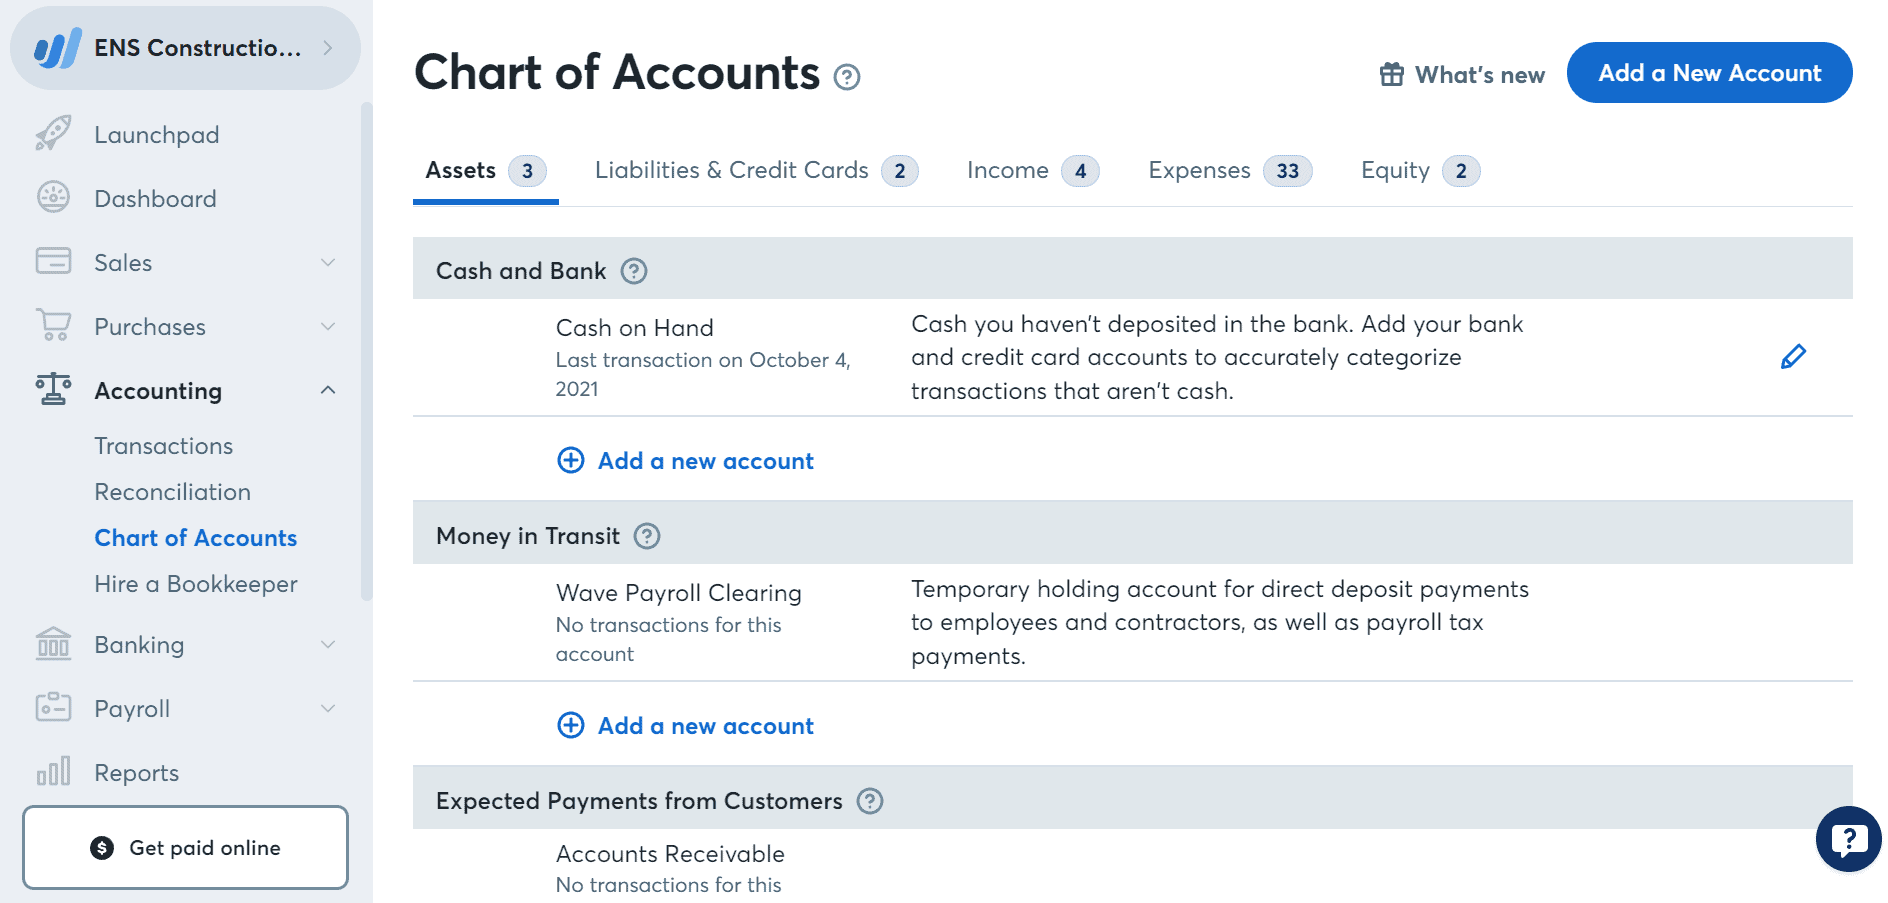The height and width of the screenshot is (903, 1888).
Task: Open Chart of Accounts help question mark
Action: pyautogui.click(x=846, y=77)
